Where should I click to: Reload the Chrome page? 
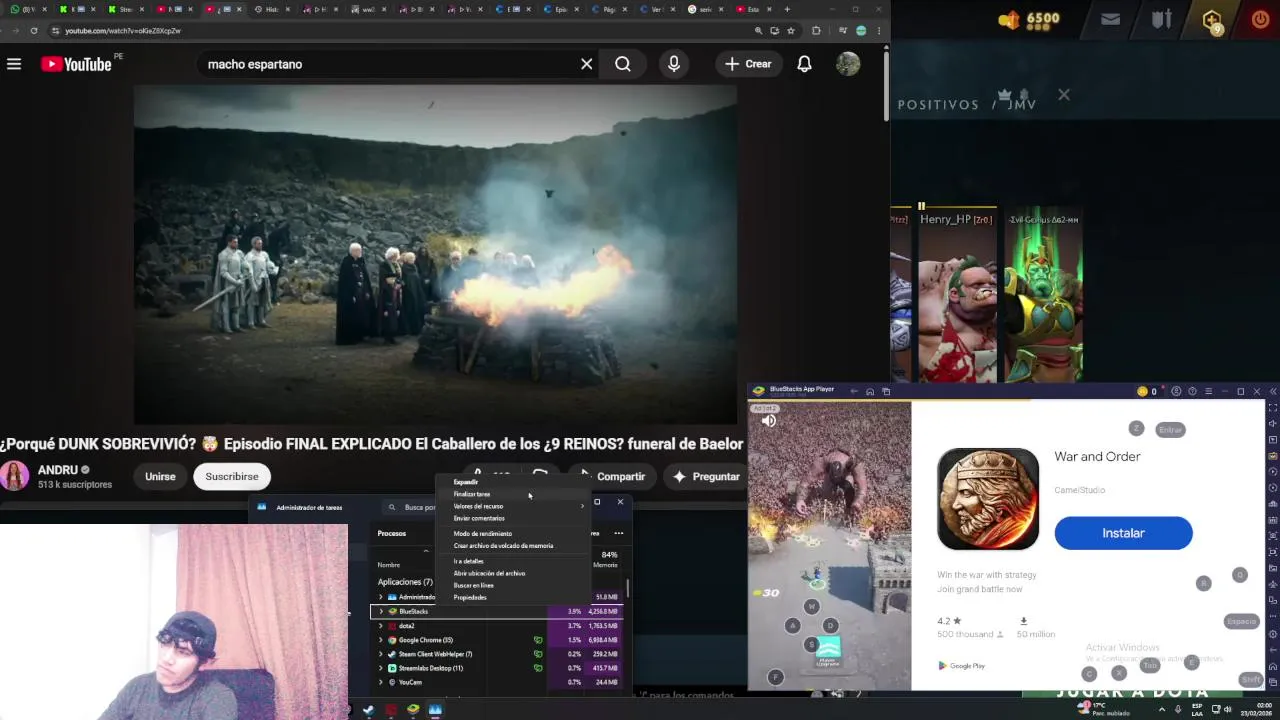click(x=33, y=31)
